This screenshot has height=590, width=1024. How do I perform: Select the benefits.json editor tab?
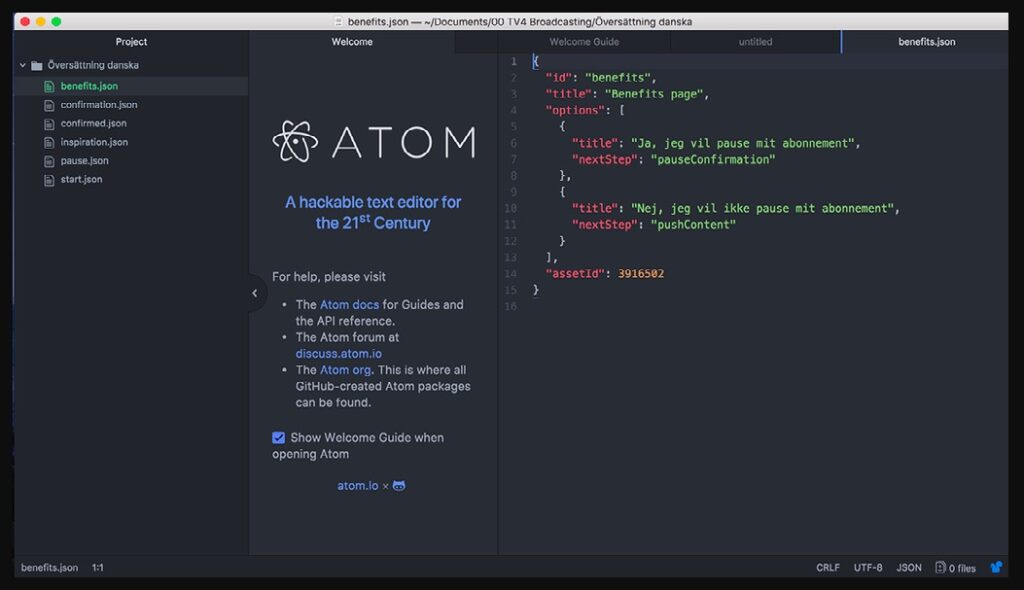[926, 42]
